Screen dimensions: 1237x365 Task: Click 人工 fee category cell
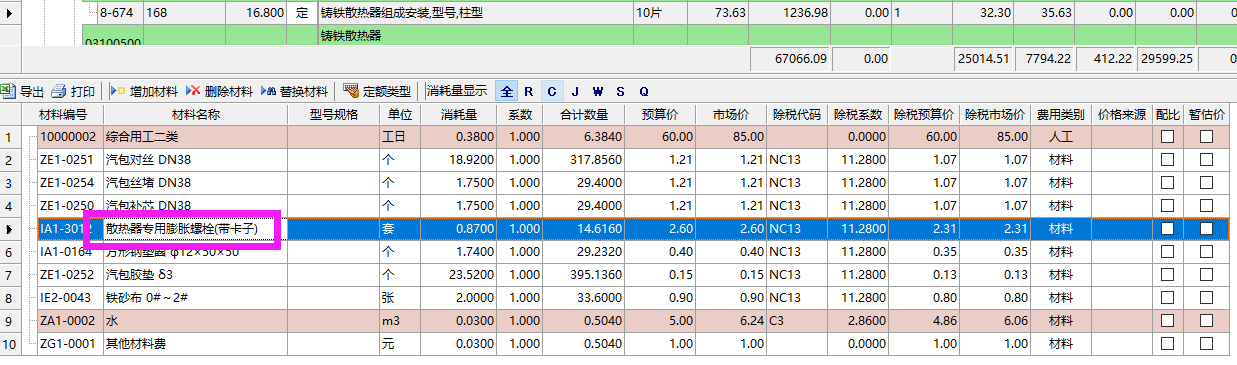click(1061, 137)
